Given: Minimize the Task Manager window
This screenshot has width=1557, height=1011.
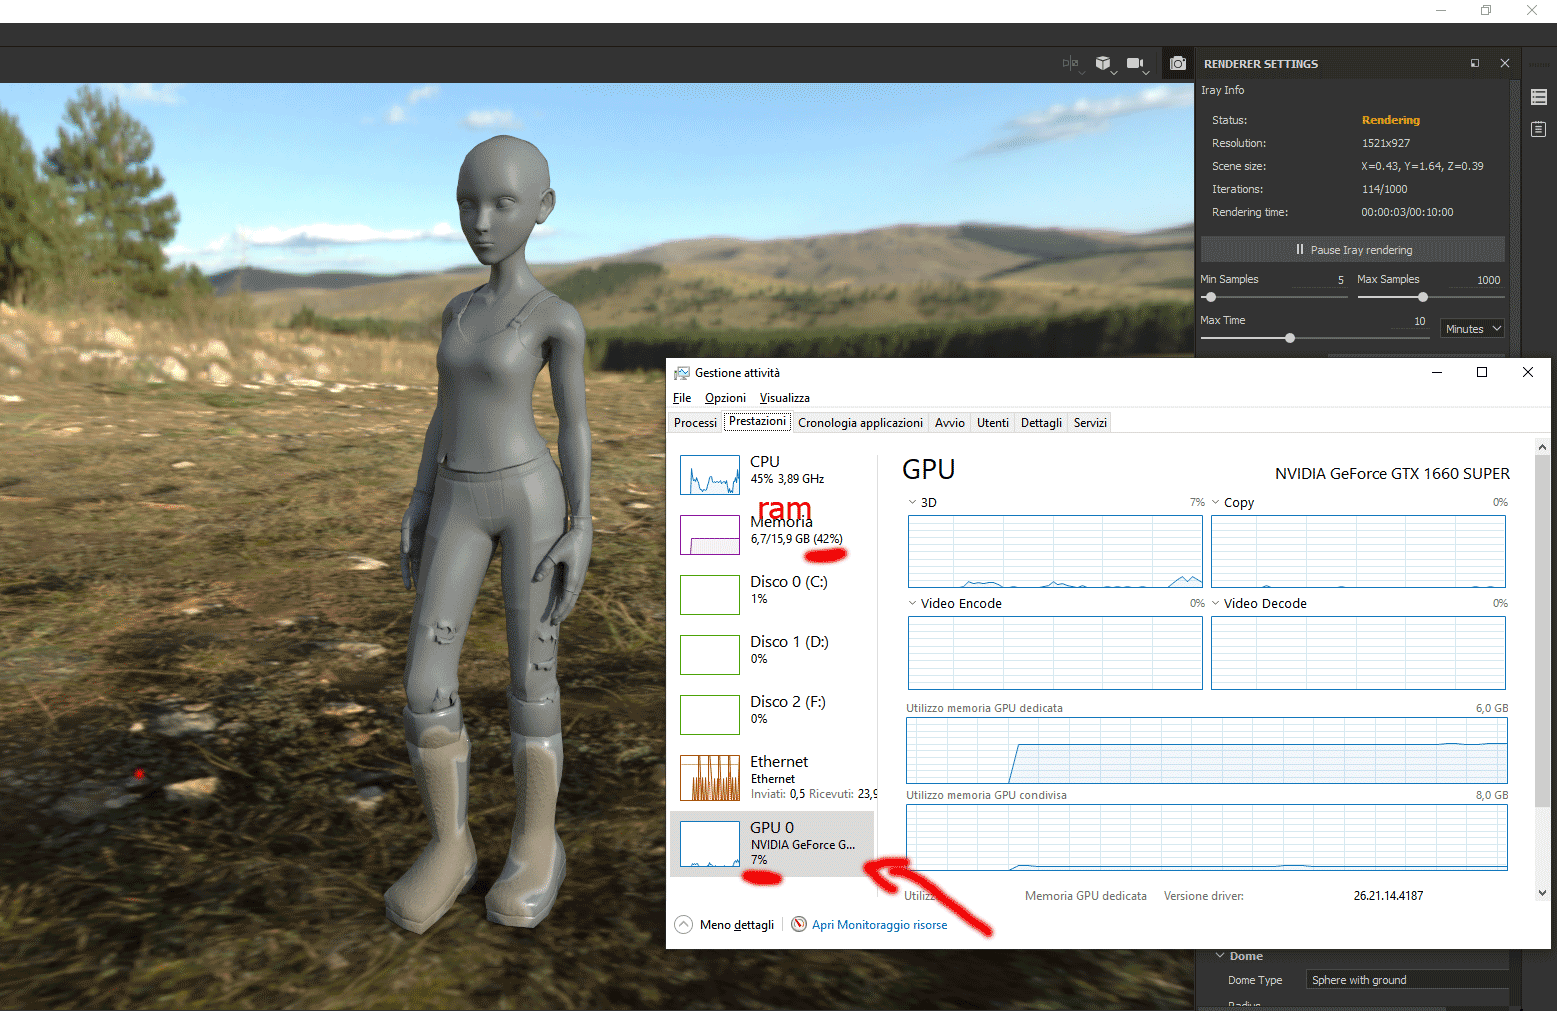Looking at the screenshot, I should 1437,372.
